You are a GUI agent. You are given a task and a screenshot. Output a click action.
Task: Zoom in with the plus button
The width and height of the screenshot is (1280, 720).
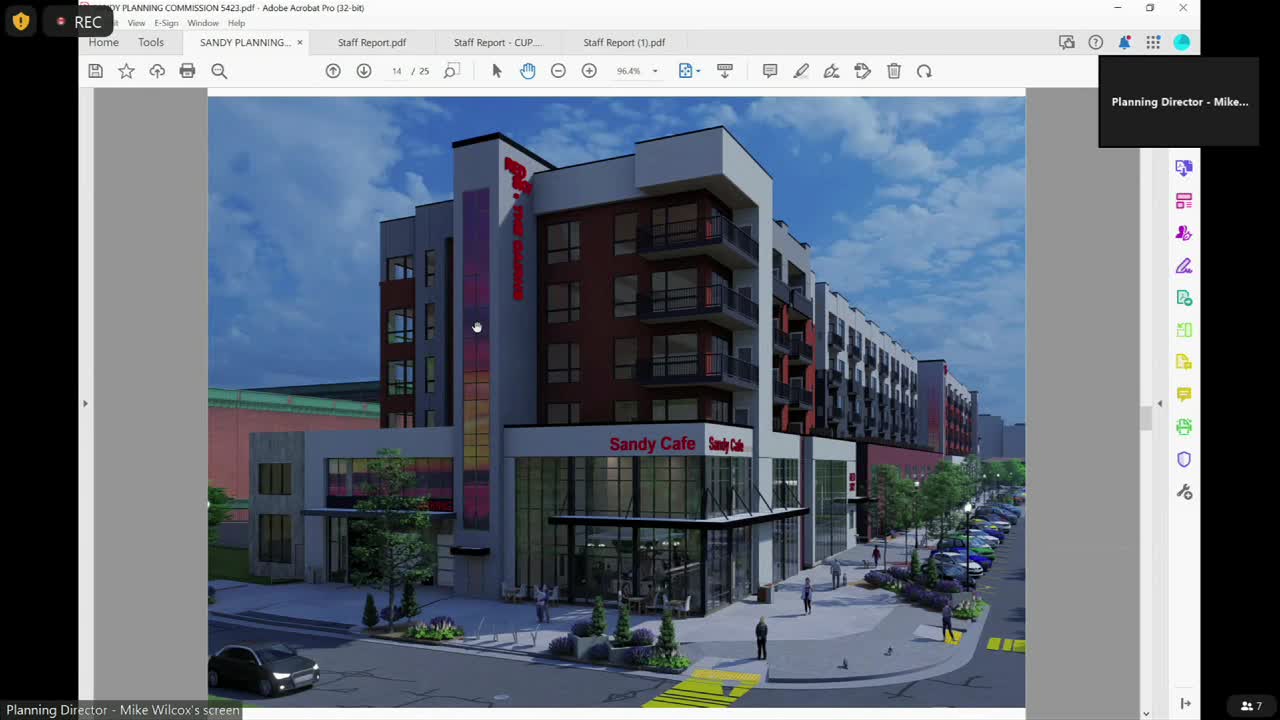(589, 71)
